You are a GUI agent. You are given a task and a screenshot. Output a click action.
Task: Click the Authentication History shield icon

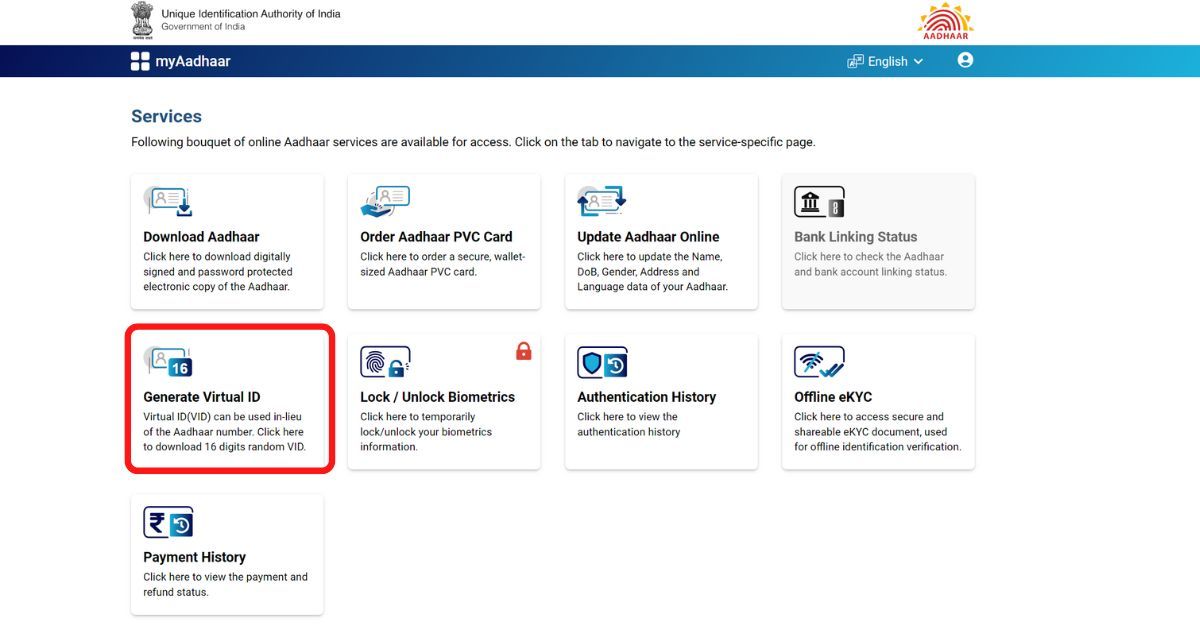tap(602, 362)
